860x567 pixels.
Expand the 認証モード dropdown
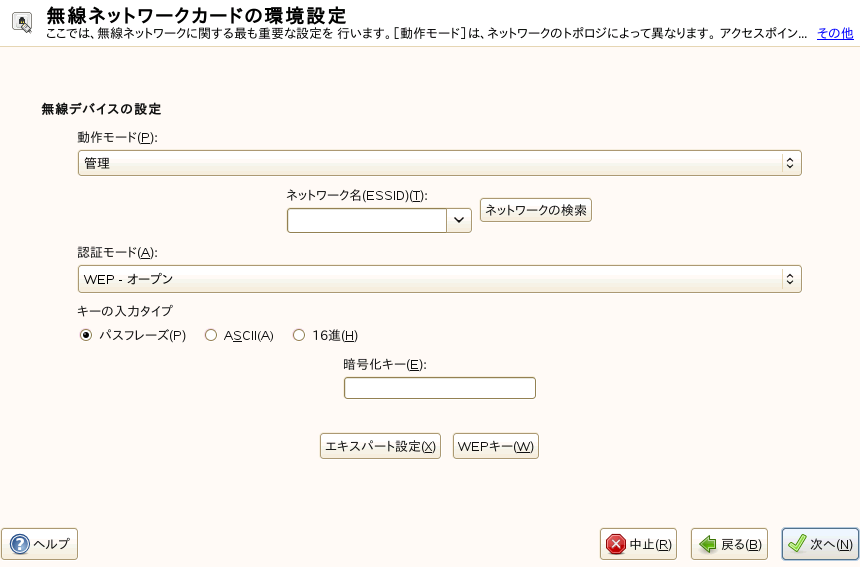pos(439,279)
